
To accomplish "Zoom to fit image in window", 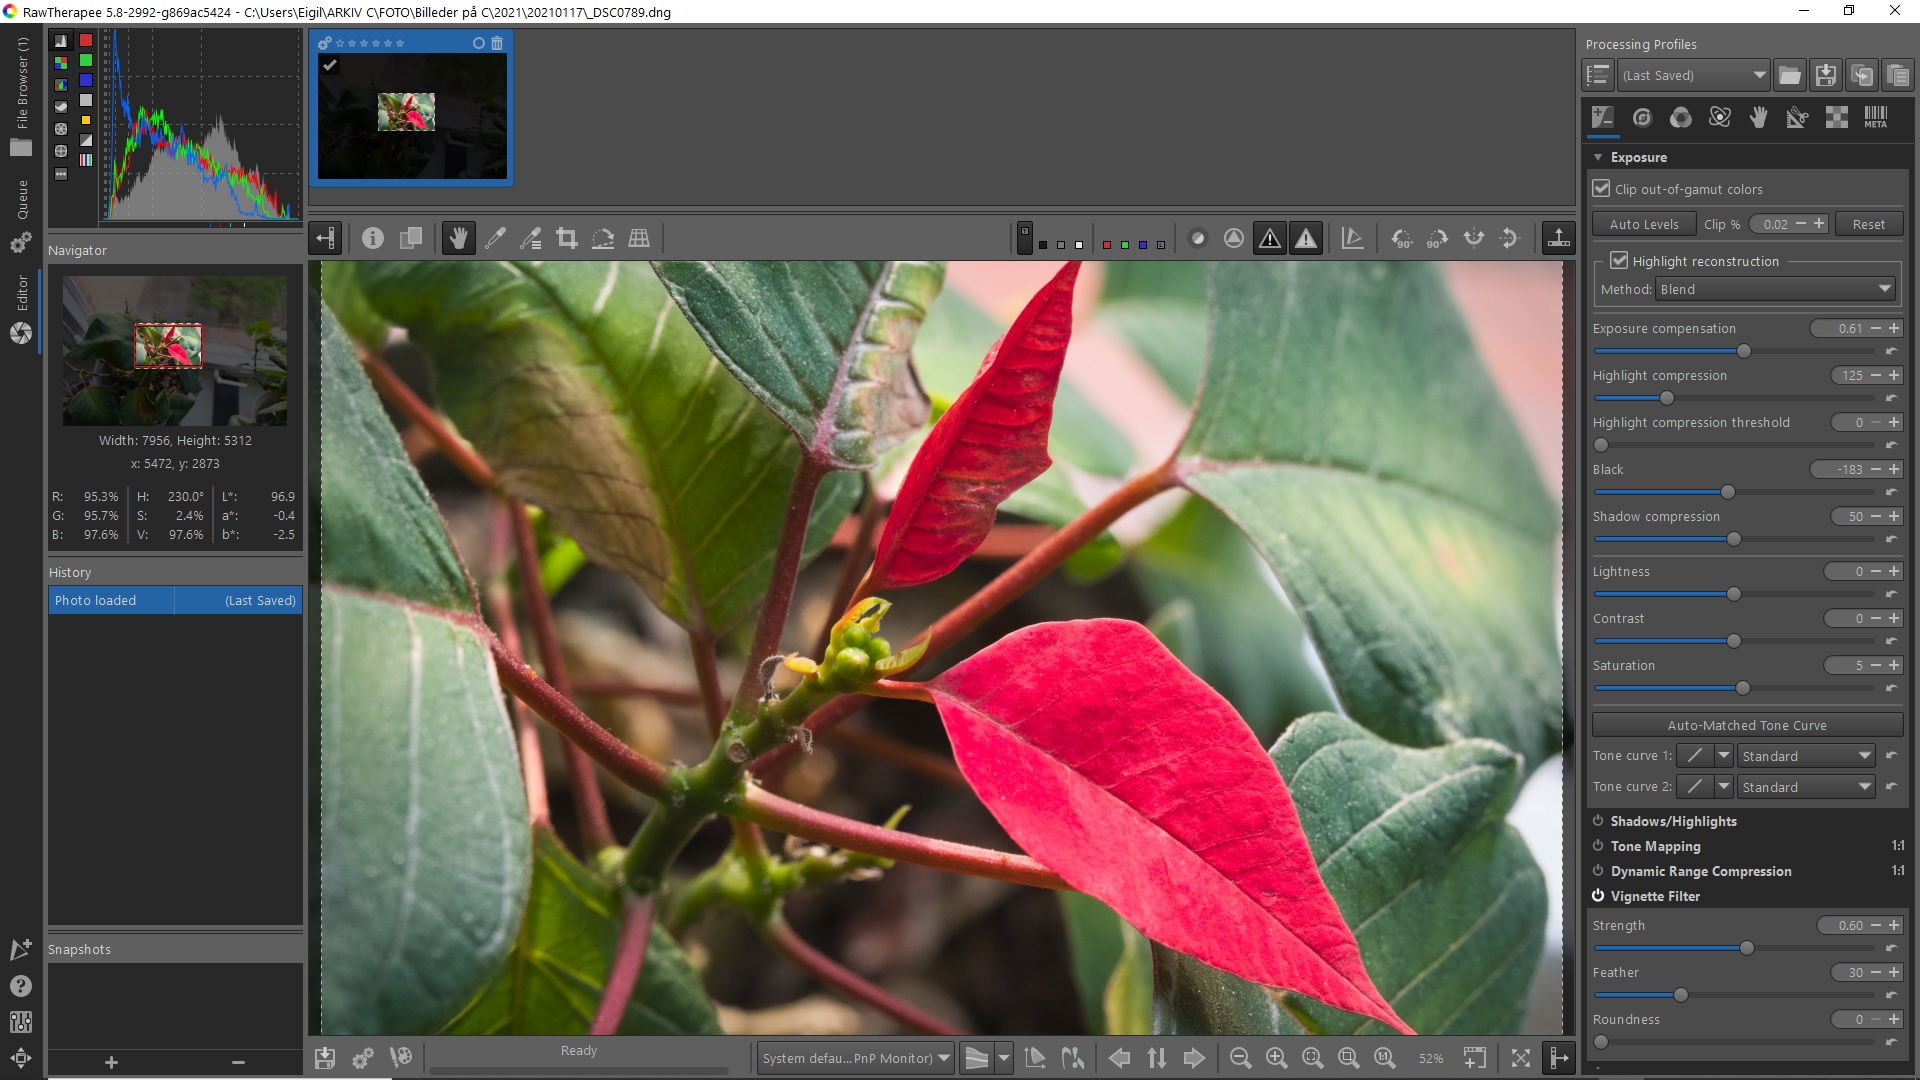I will [1312, 1058].
